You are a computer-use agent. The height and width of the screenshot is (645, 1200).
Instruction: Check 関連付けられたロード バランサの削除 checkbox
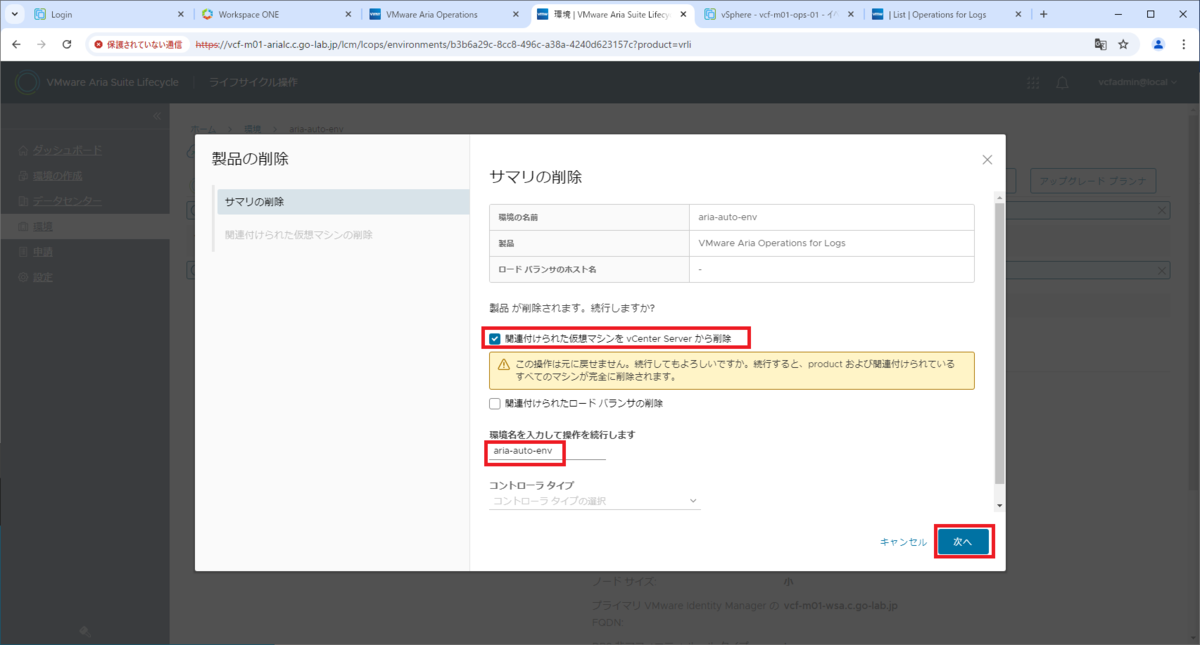coord(495,404)
